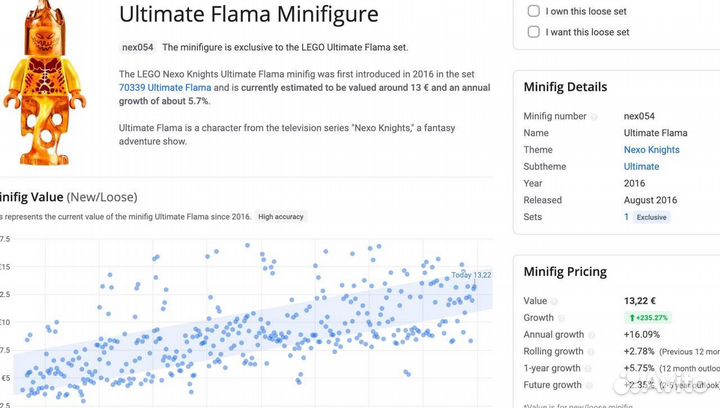Screen dimensions: 720x408
Task: Click info icon next to Annual growth
Action: [x=589, y=335]
